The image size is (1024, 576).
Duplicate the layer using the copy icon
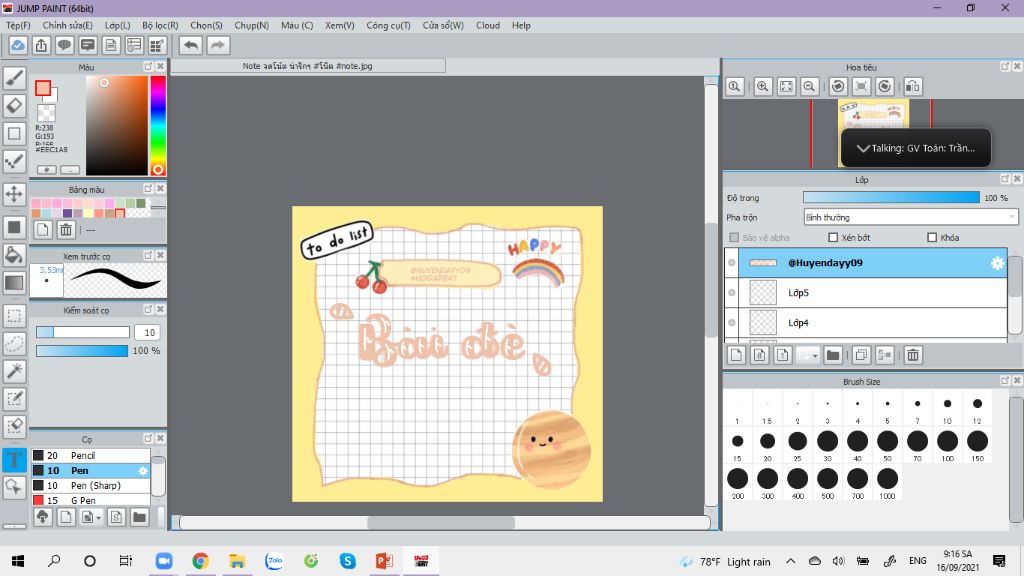pos(861,355)
